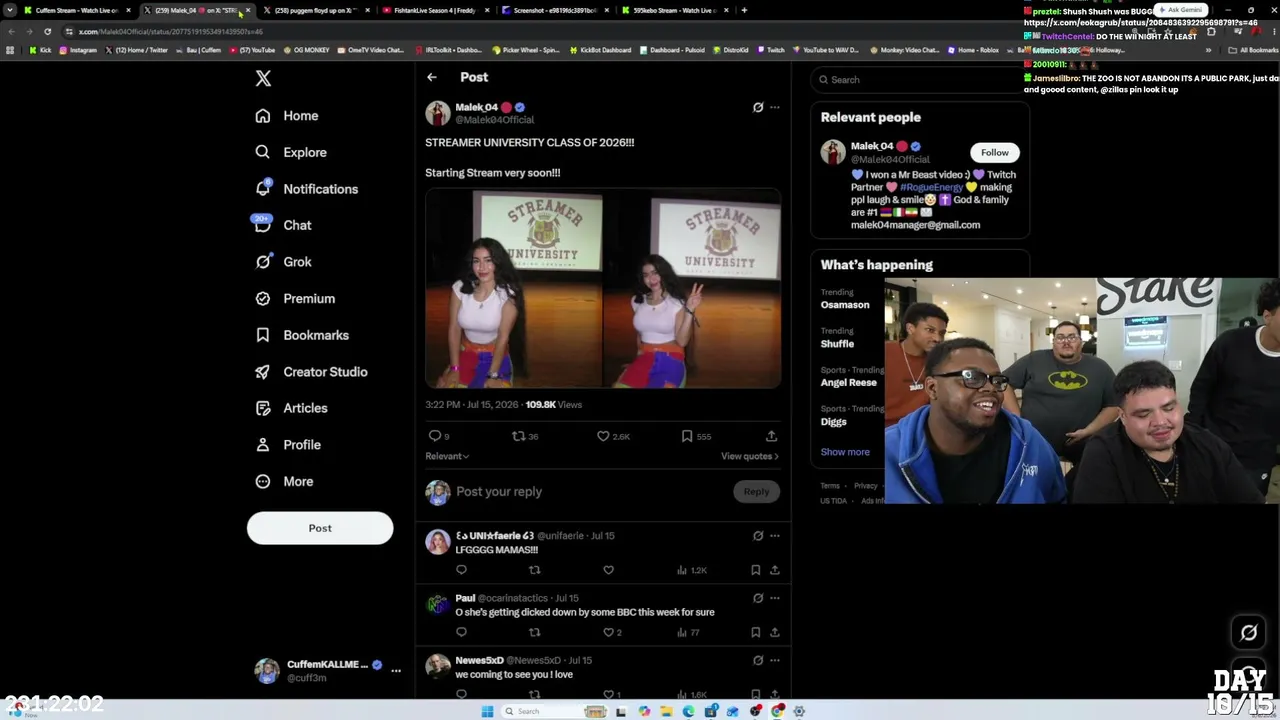Open the Relevant replies sort dropdown
Screen dimensions: 1280x720
tap(447, 456)
